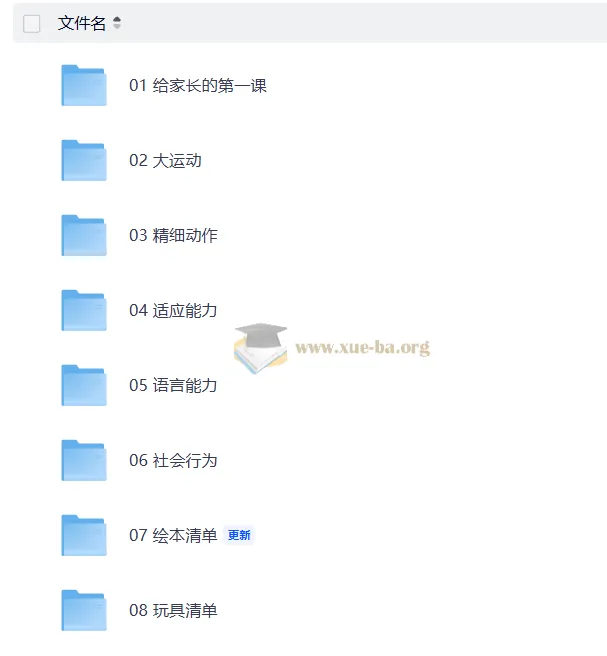Select the 04 适应能力 folder name
This screenshot has width=607, height=656.
173,310
